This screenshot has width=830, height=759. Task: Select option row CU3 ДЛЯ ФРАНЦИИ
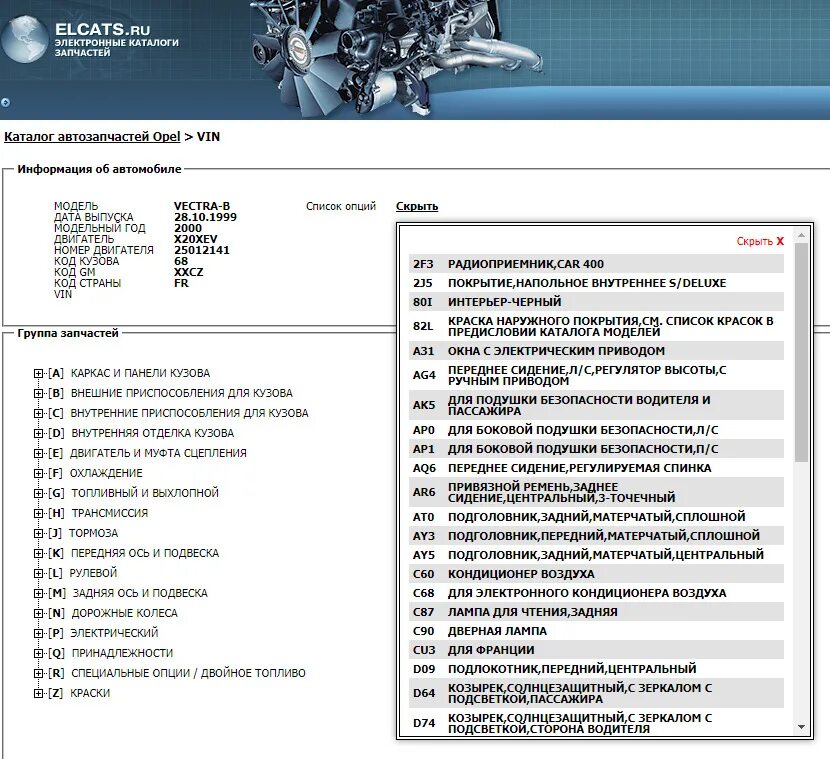click(x=597, y=650)
